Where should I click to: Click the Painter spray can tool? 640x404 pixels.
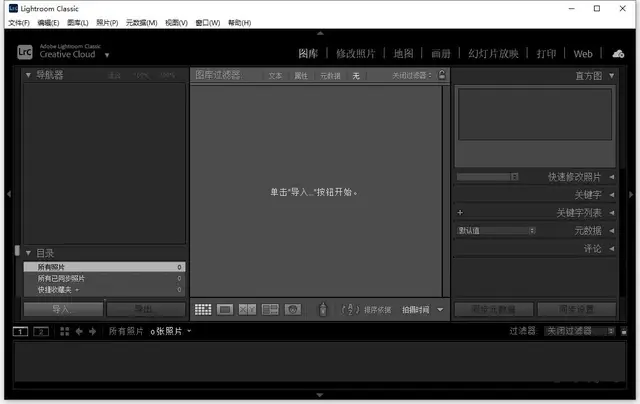pyautogui.click(x=323, y=310)
